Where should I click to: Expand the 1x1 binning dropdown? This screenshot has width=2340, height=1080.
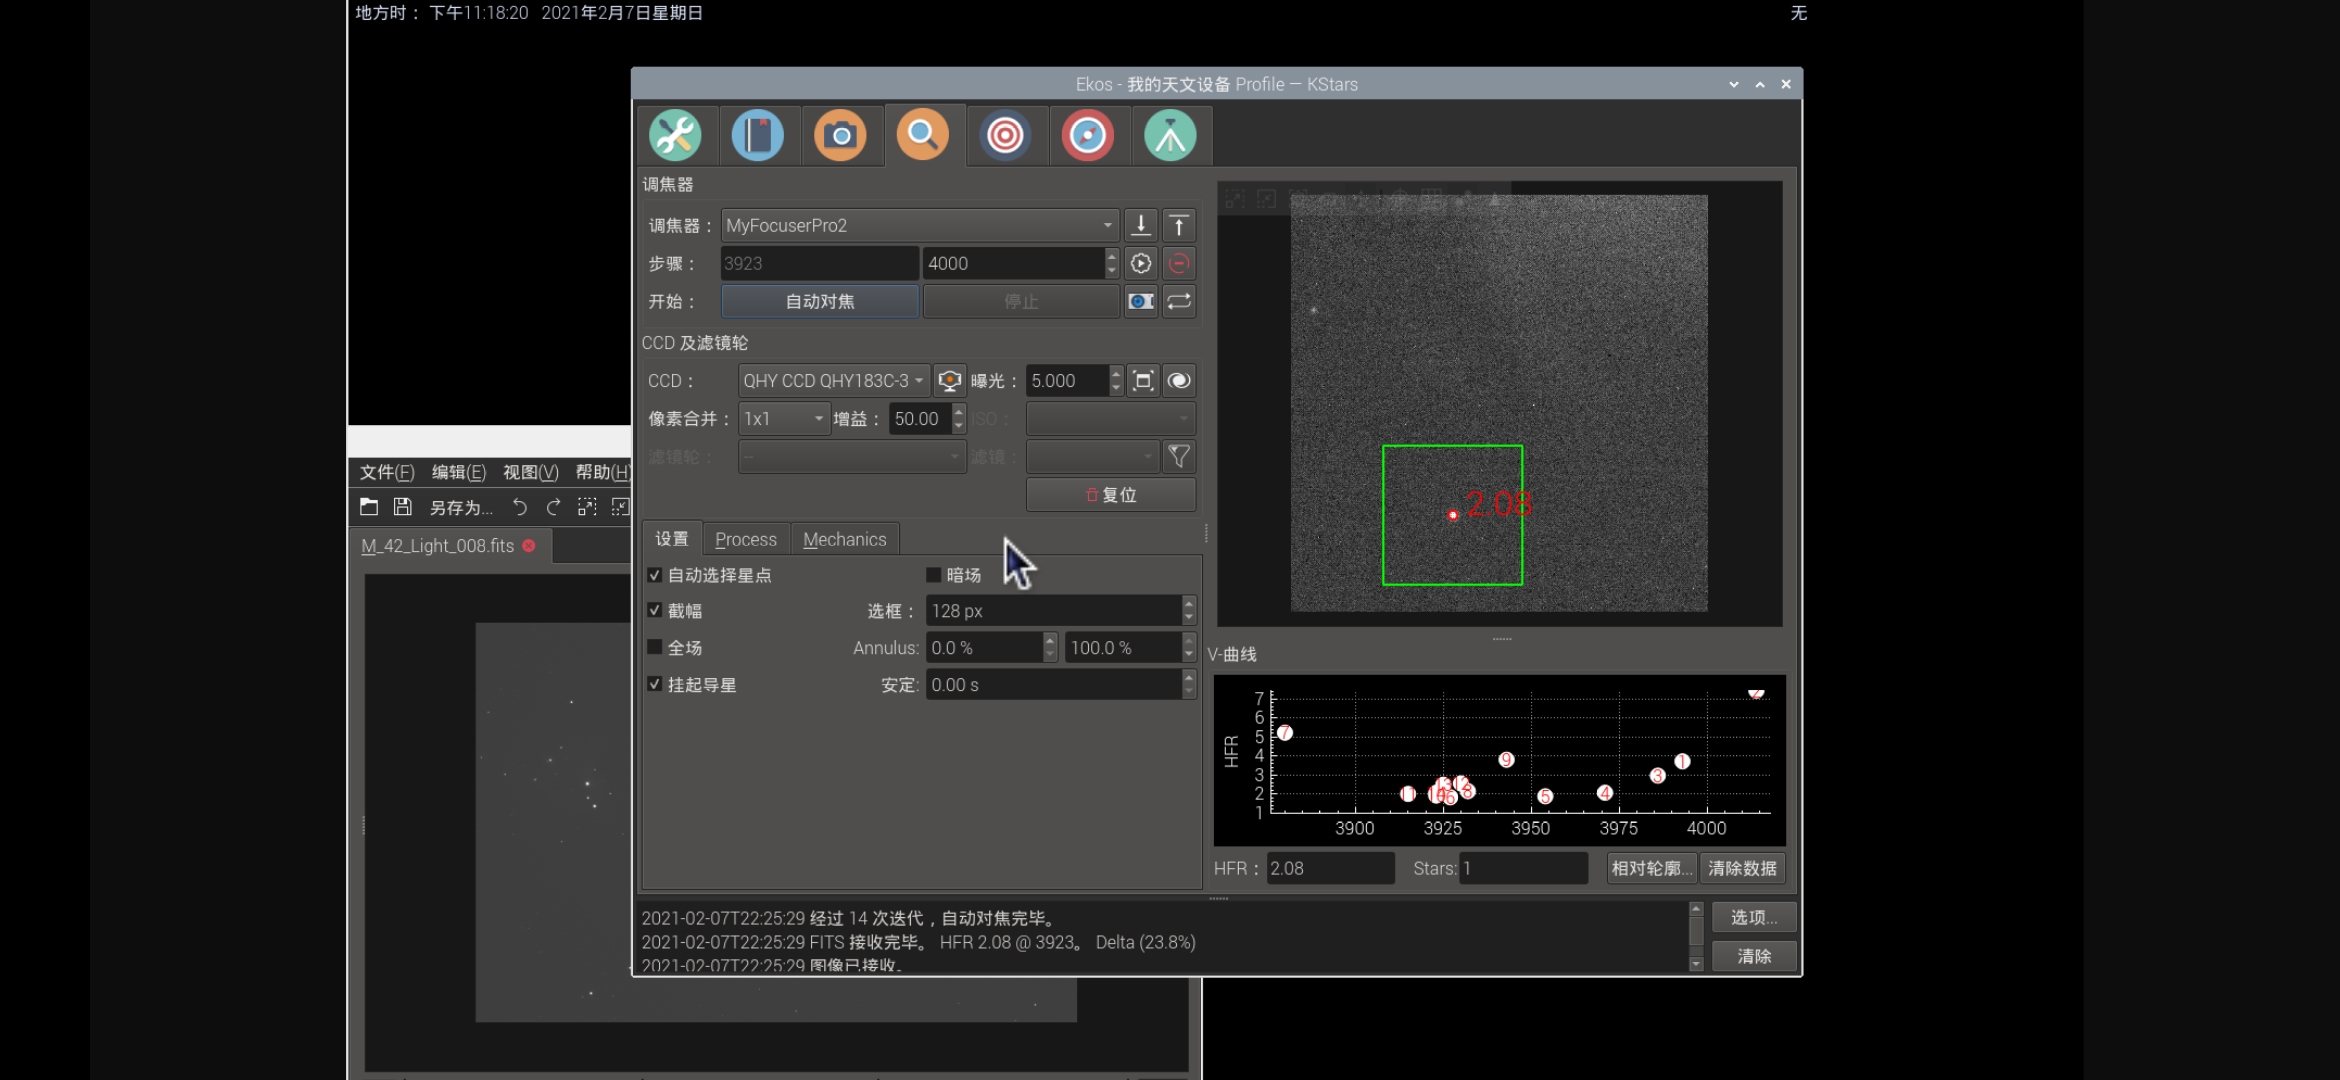click(785, 419)
